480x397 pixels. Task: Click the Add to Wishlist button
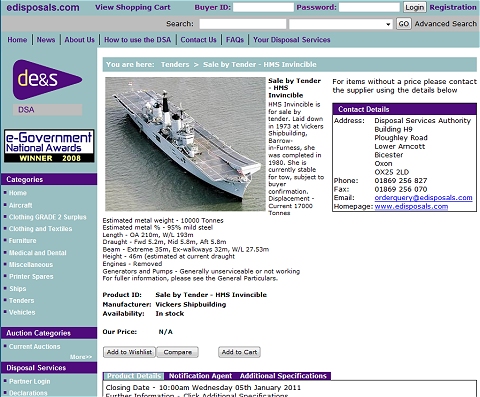[129, 352]
